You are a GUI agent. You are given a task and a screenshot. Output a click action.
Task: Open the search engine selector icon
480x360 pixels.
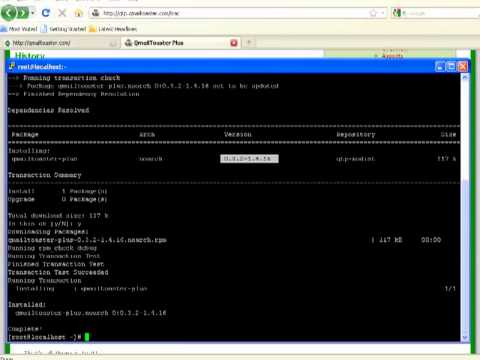tap(397, 13)
